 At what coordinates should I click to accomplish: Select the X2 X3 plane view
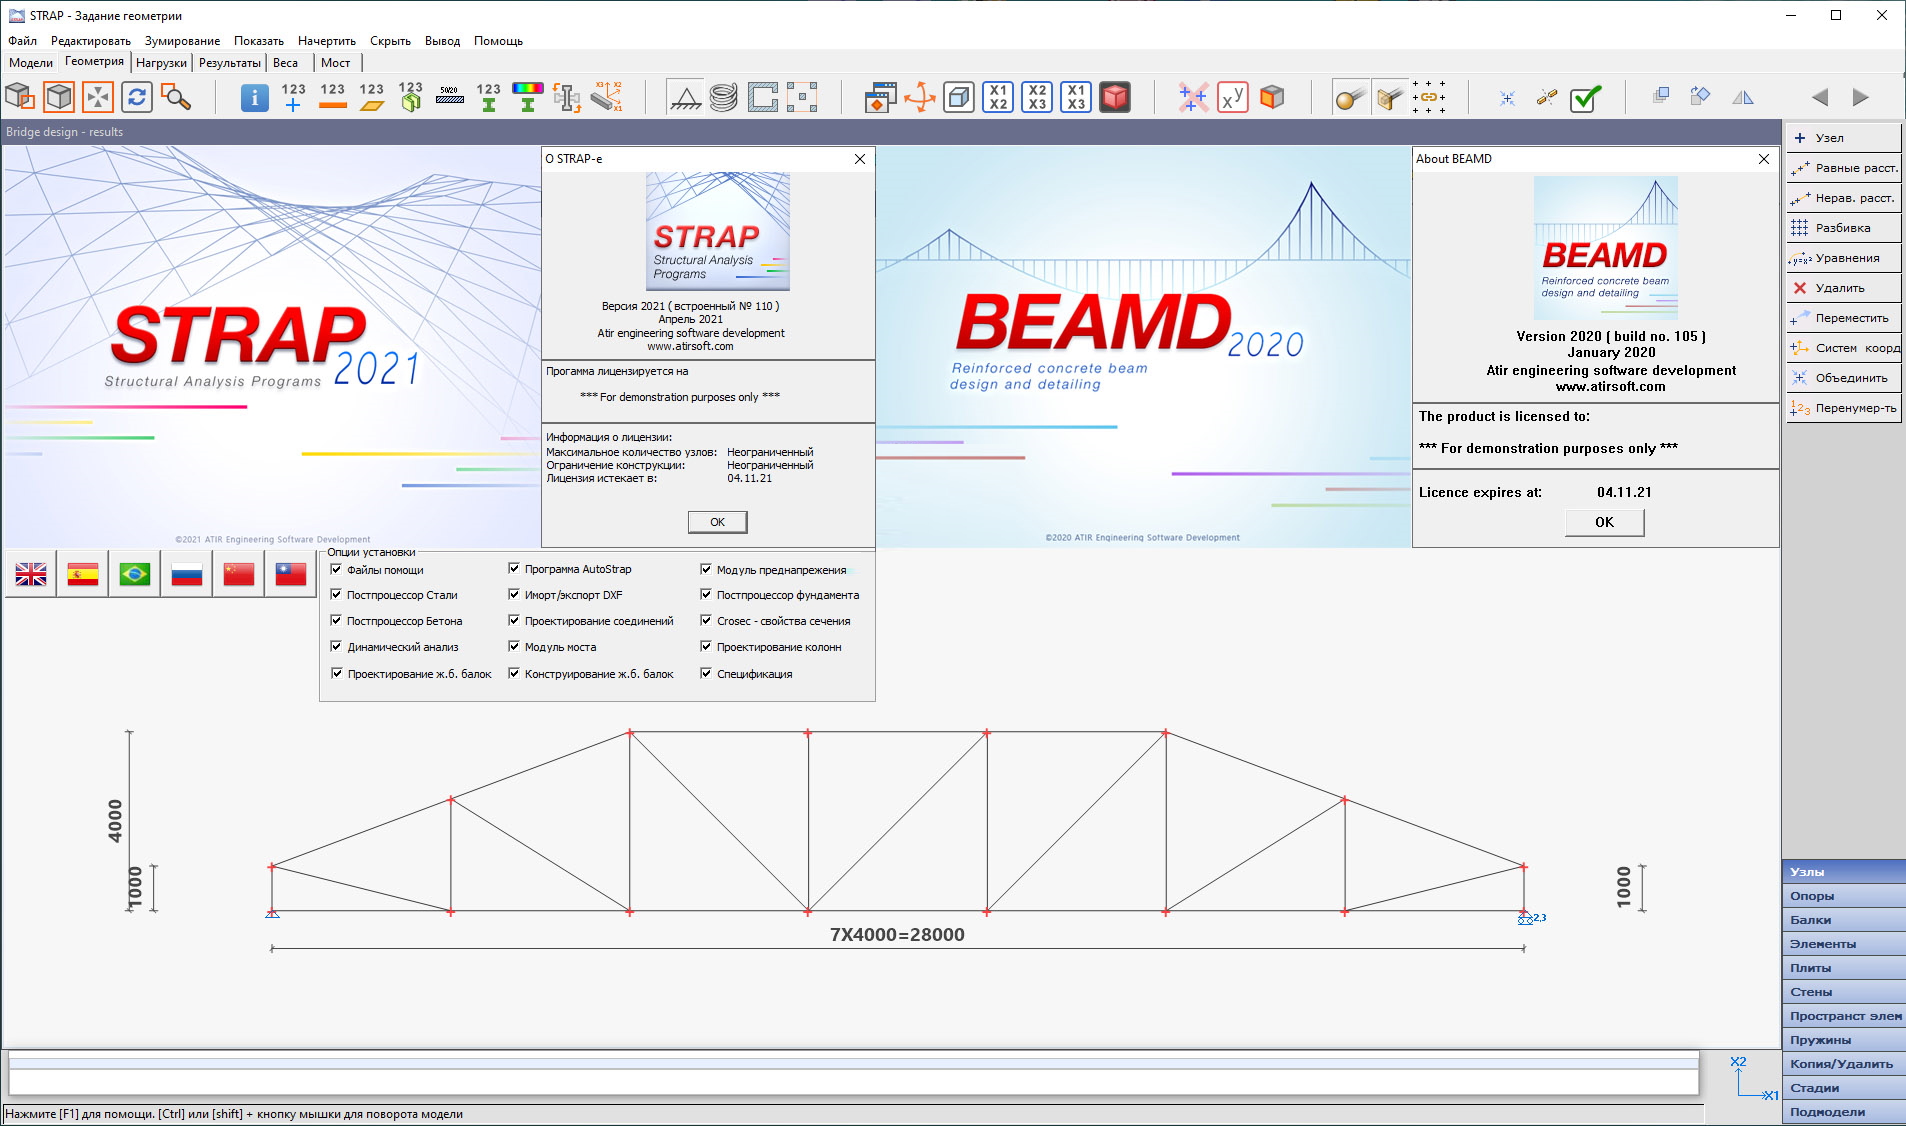1037,97
